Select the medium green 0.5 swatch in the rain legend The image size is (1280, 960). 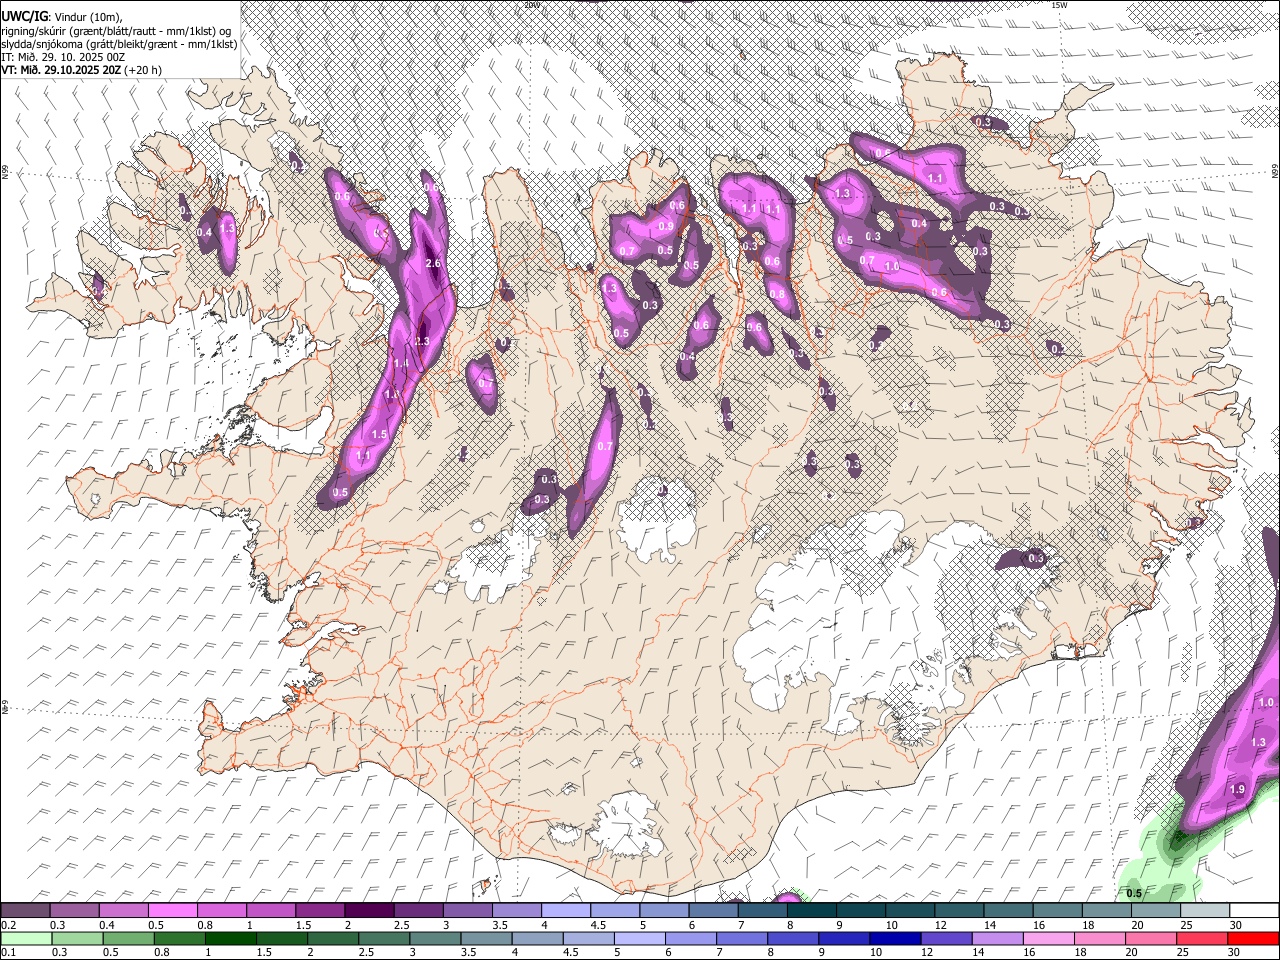point(128,938)
